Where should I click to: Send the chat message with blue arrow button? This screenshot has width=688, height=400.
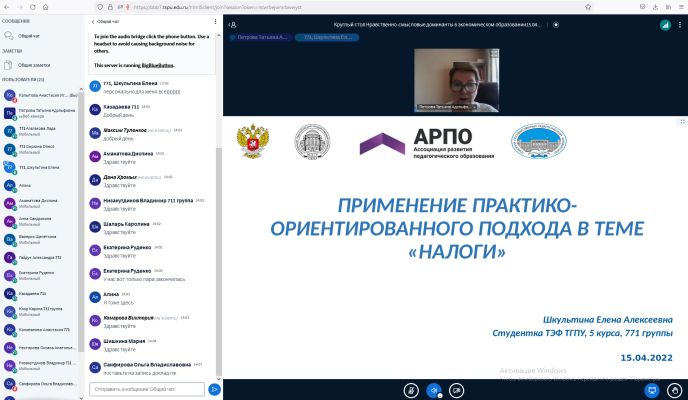click(214, 389)
